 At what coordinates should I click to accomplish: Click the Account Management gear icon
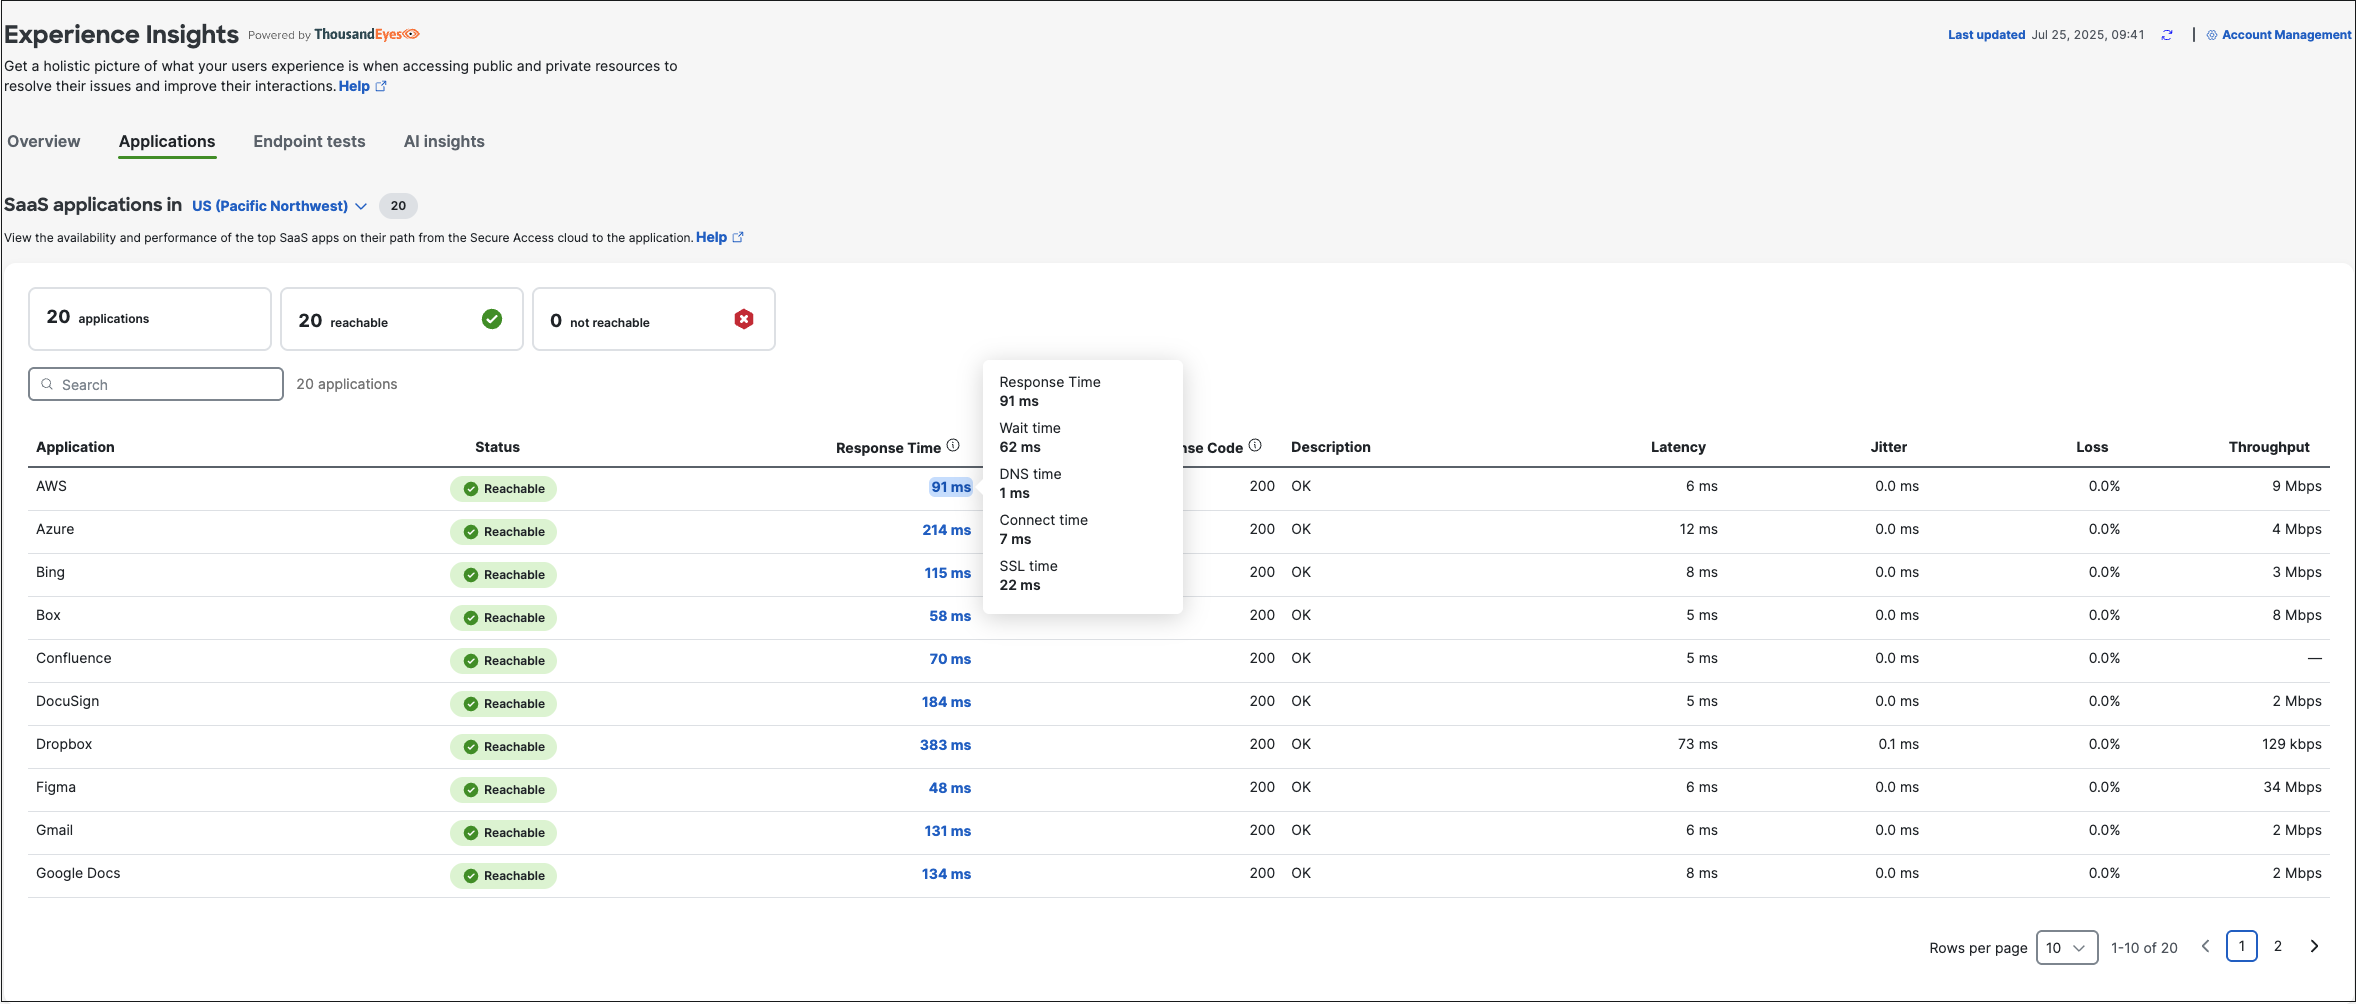click(x=2212, y=35)
